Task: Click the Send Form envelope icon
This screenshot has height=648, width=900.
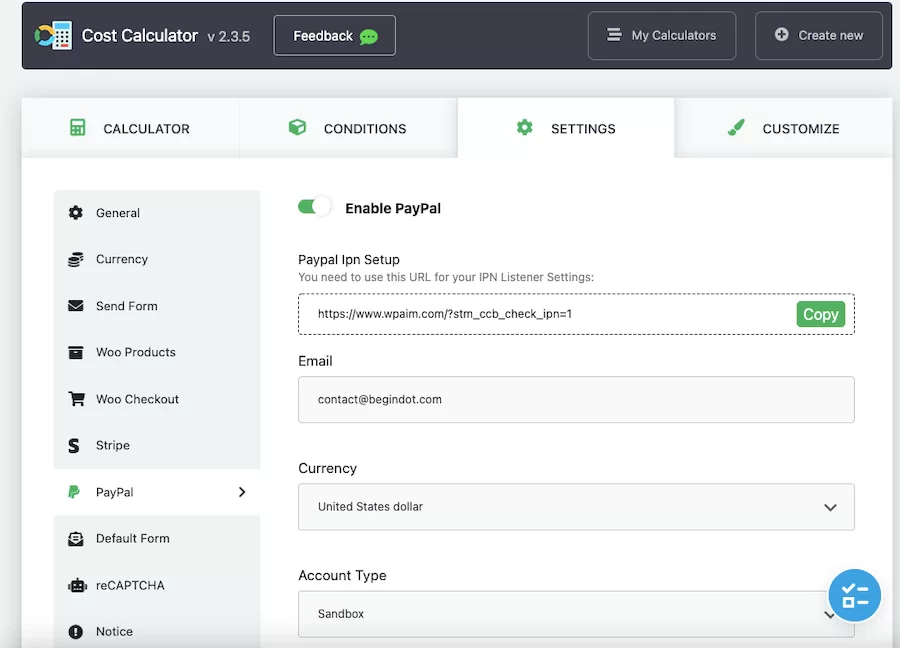Action: (x=76, y=306)
